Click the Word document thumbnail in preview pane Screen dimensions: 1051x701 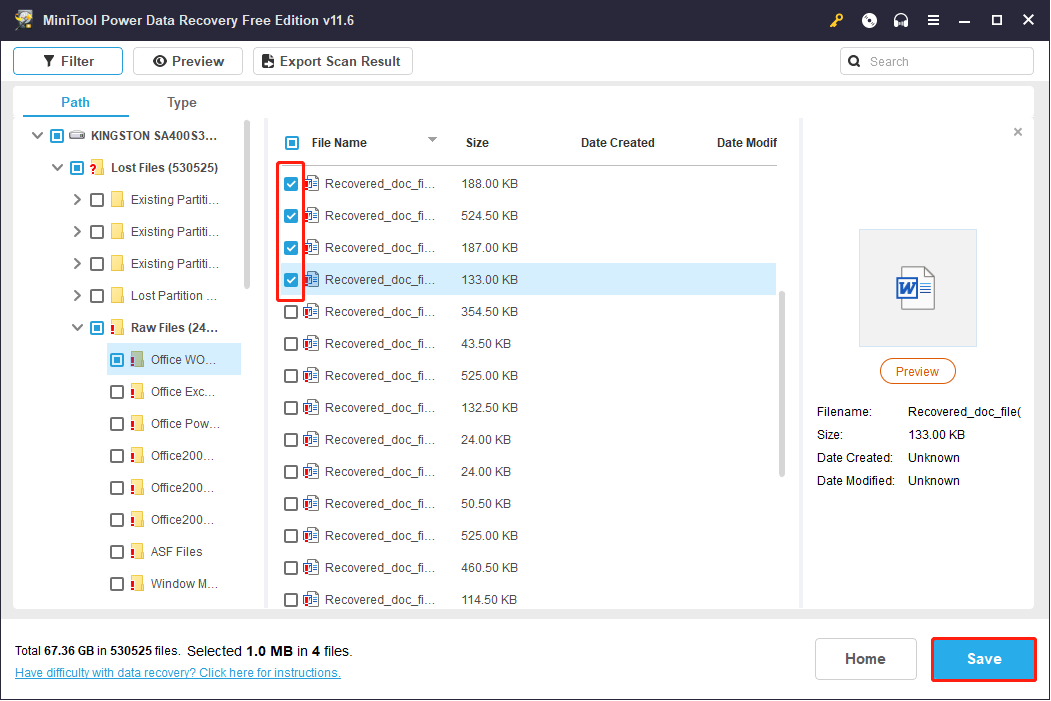pos(917,288)
